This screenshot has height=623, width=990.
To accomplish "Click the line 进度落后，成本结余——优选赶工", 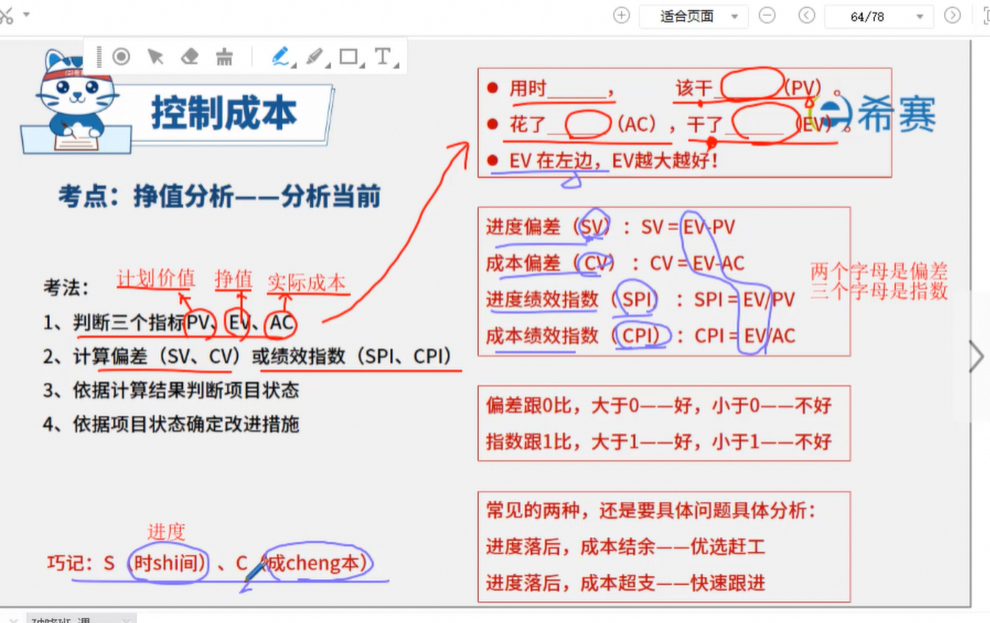I will pos(625,546).
